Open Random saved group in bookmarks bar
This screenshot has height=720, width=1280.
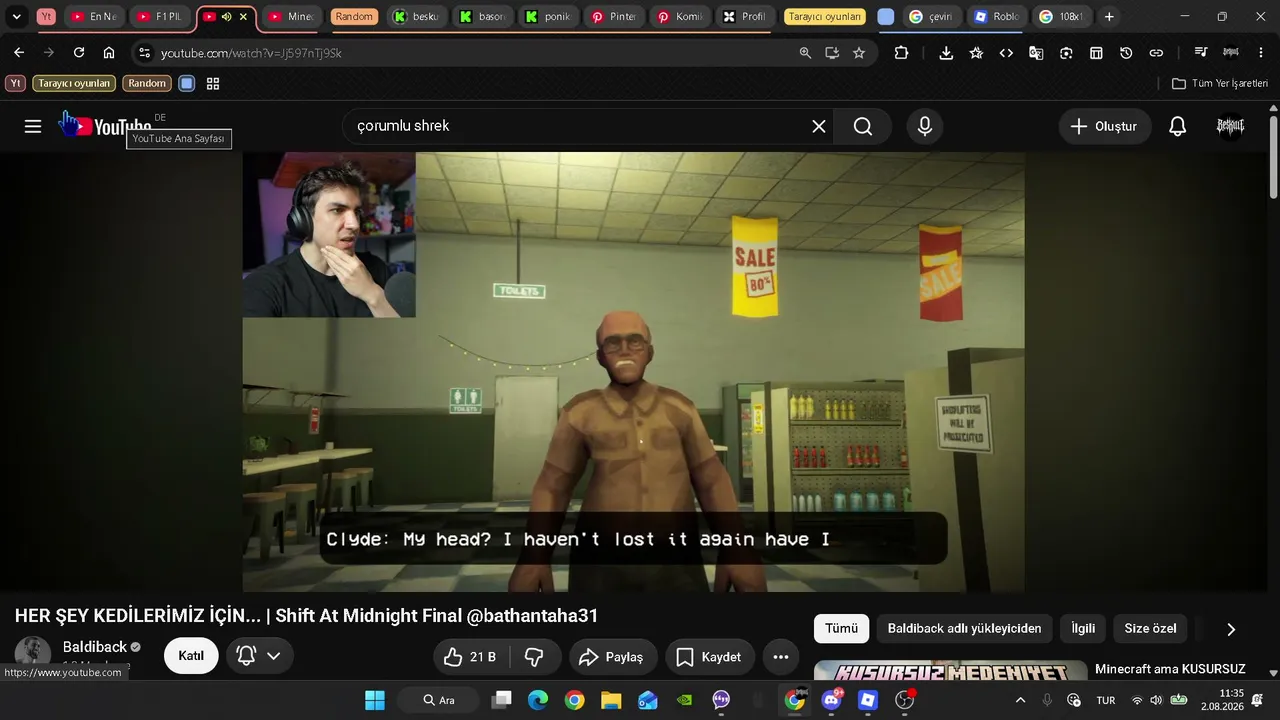147,84
